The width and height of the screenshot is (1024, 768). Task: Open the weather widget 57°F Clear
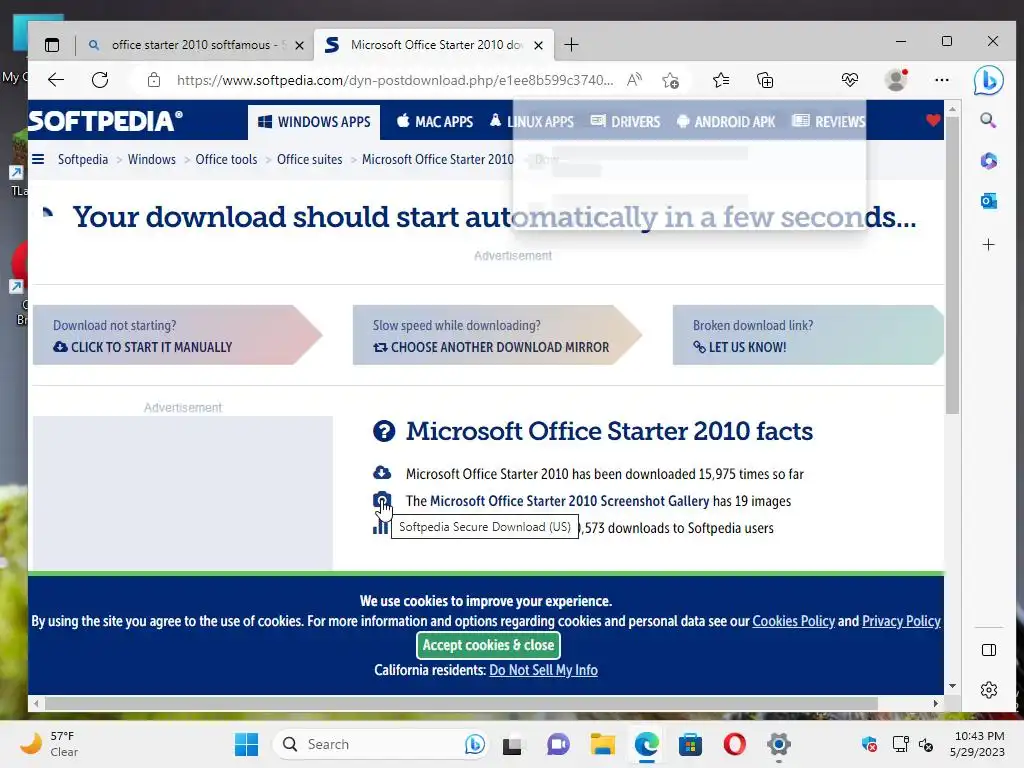pos(49,744)
